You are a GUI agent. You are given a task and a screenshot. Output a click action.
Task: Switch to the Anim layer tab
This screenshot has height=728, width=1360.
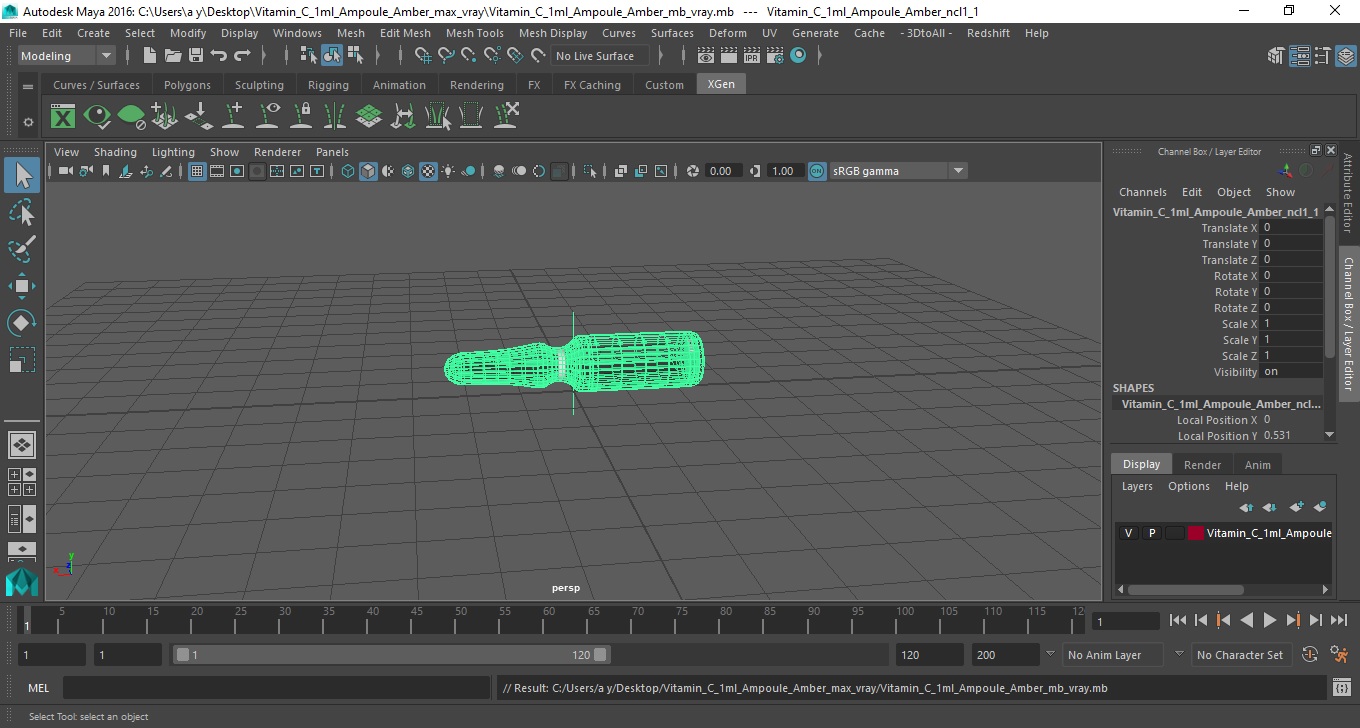tap(1258, 465)
